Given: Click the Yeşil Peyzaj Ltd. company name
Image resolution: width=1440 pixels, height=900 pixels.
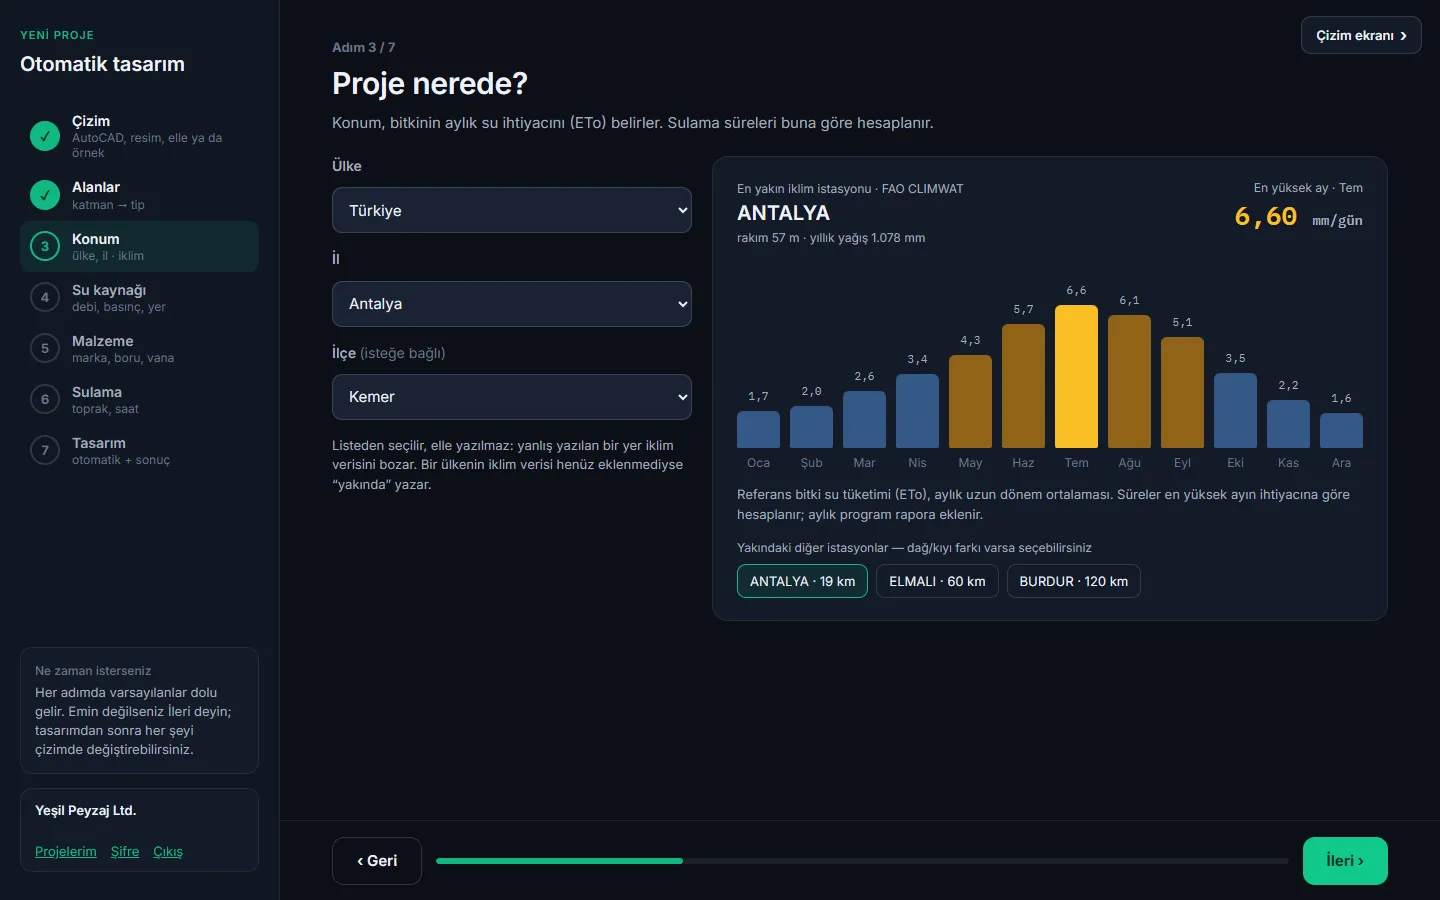Looking at the screenshot, I should pyautogui.click(x=85, y=811).
